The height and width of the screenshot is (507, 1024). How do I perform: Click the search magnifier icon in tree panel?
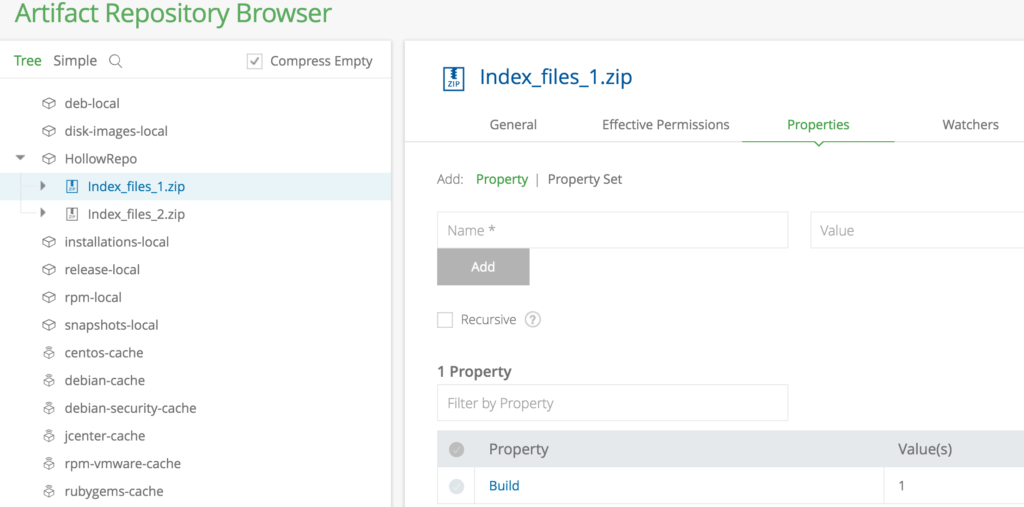115,61
